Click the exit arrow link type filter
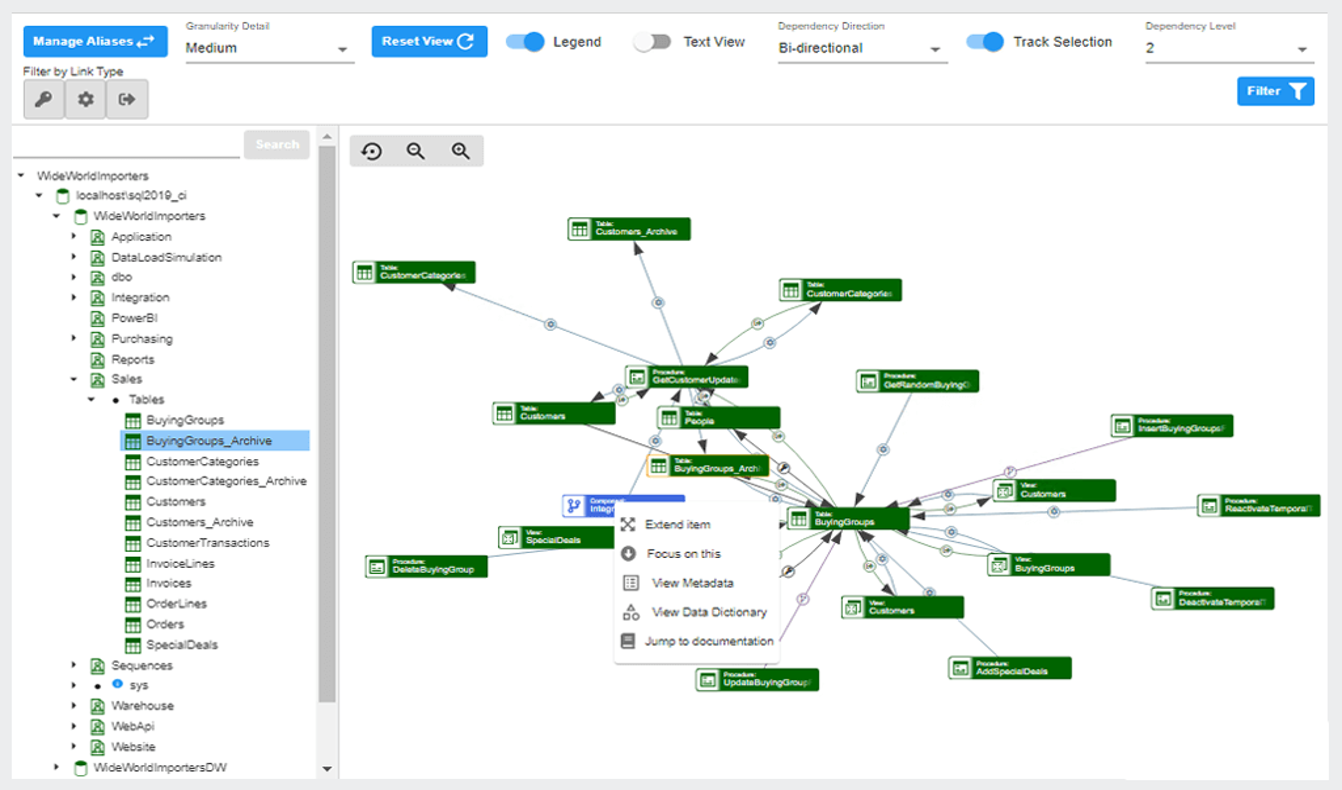Screen dimensions: 1342x790 [x=127, y=100]
